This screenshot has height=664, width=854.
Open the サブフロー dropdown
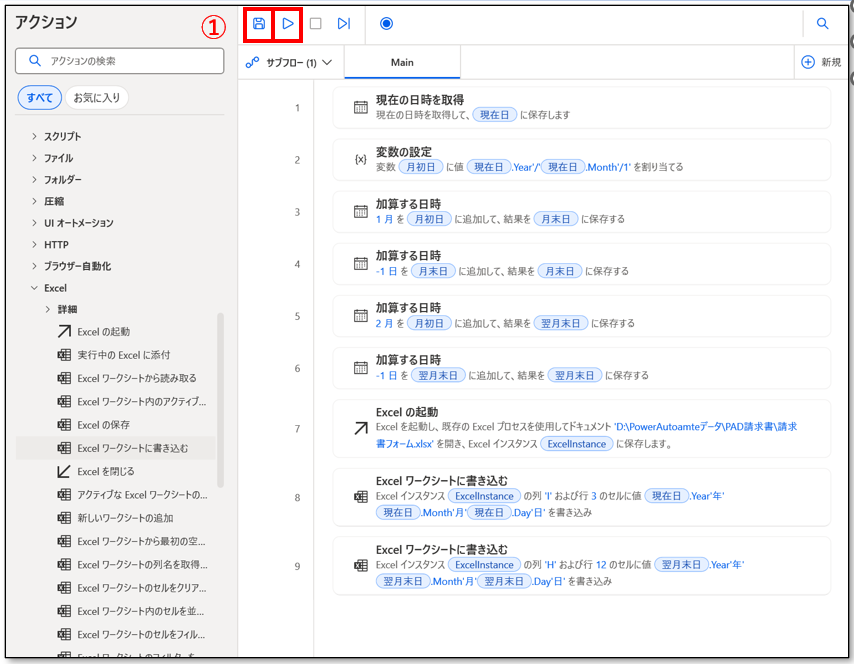tap(290, 62)
